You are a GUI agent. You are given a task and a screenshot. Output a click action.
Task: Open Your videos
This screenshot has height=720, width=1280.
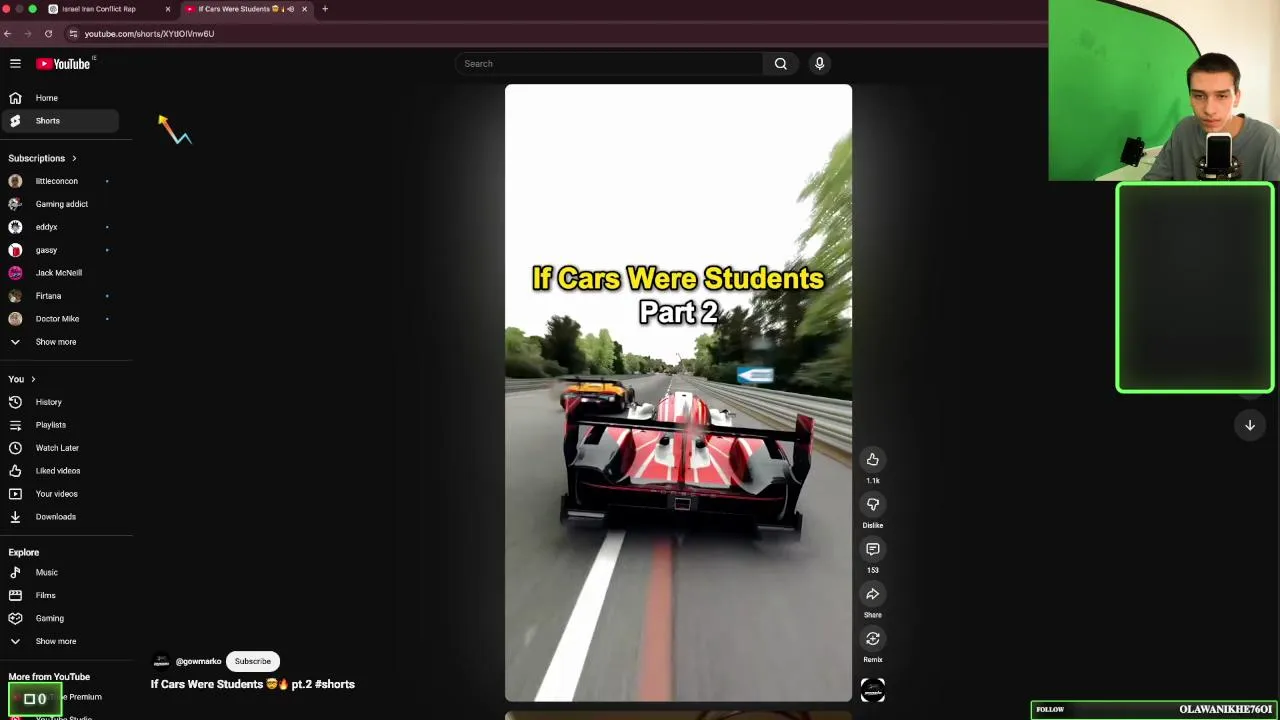[x=59, y=494]
